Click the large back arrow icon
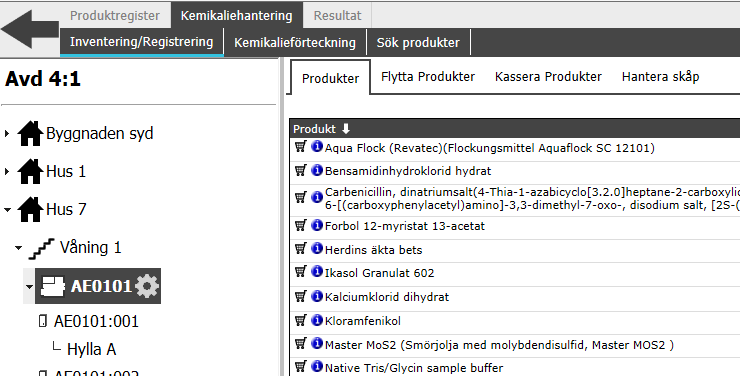The width and height of the screenshot is (740, 376). pos(30,29)
